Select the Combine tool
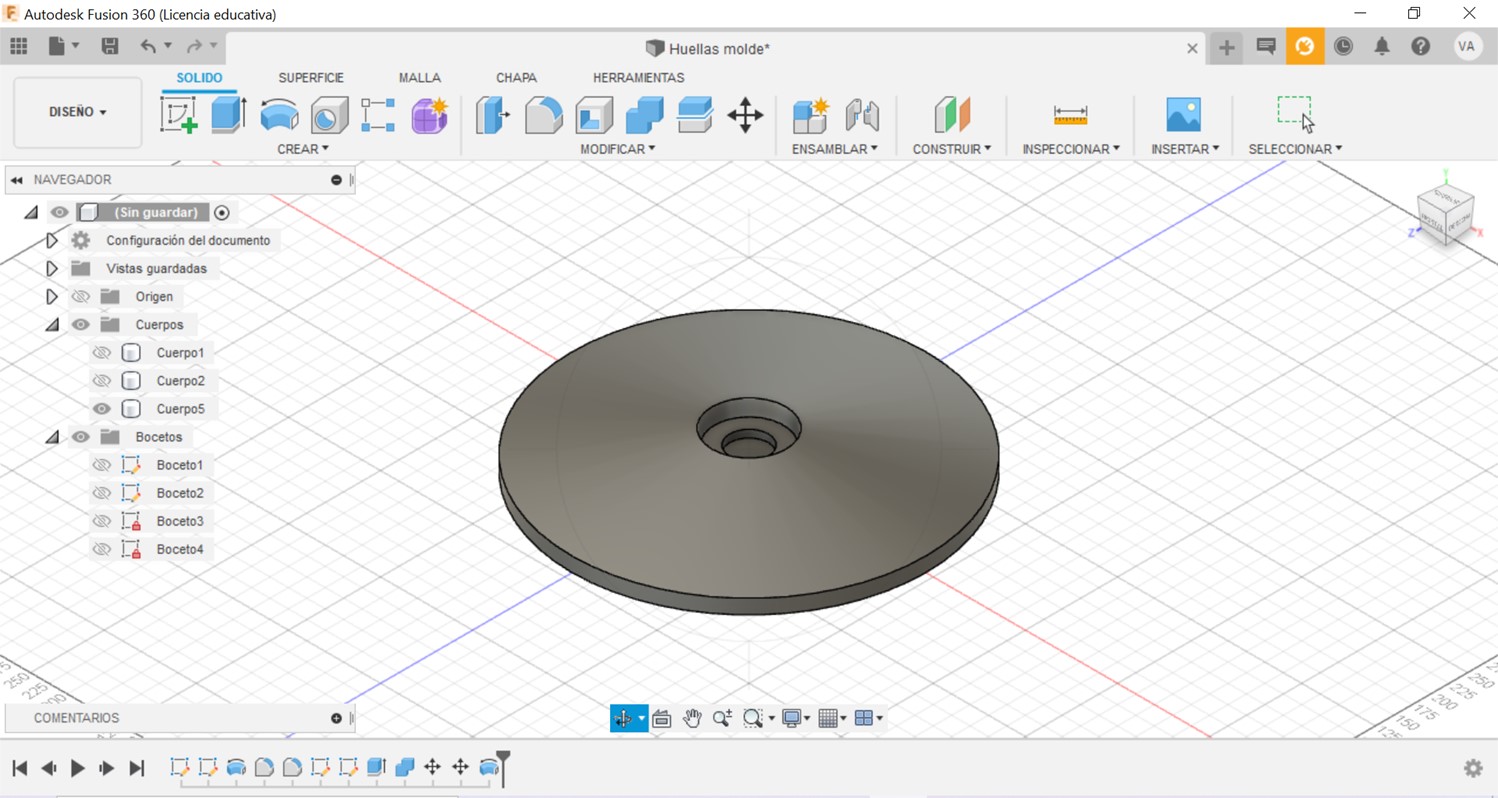 644,115
